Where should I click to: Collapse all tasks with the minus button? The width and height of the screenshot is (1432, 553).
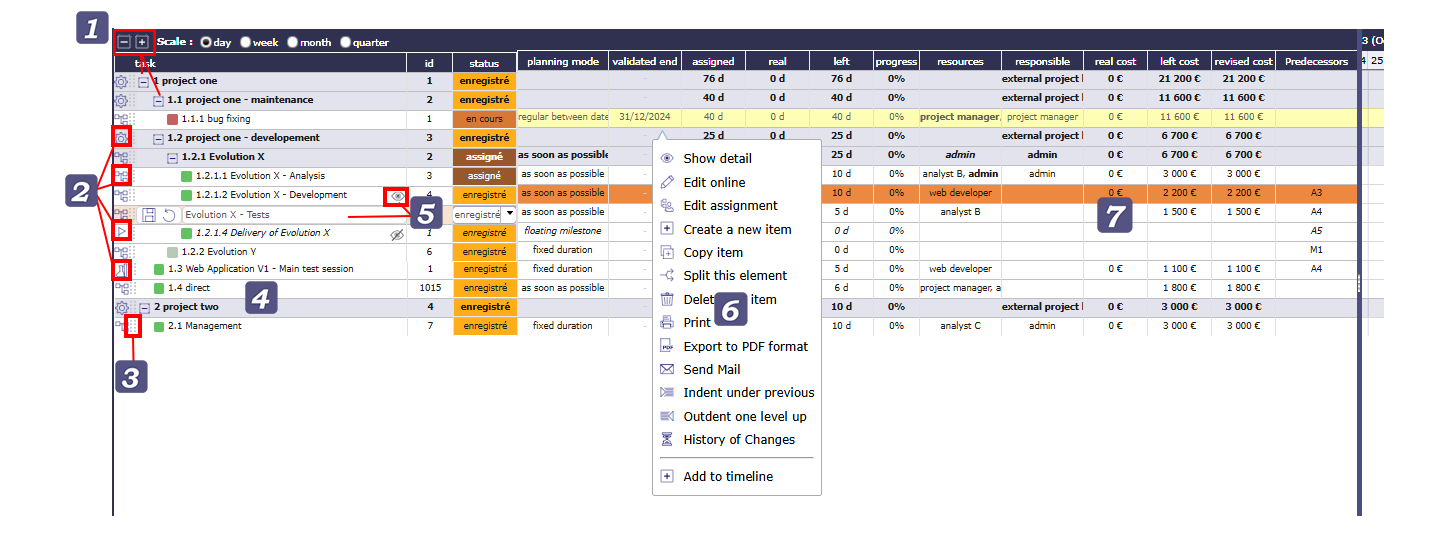[x=124, y=42]
